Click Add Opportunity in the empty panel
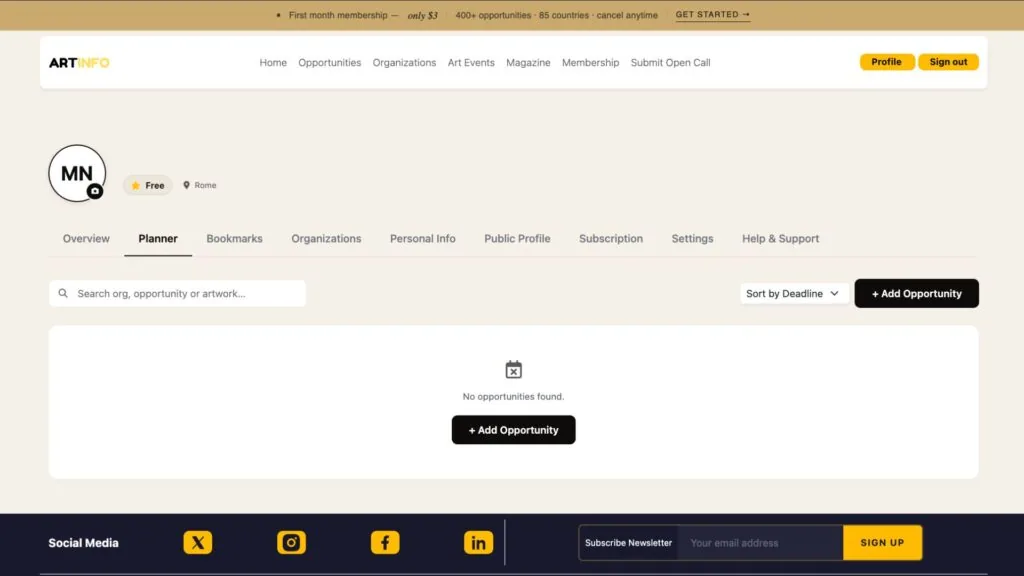 [x=513, y=430]
